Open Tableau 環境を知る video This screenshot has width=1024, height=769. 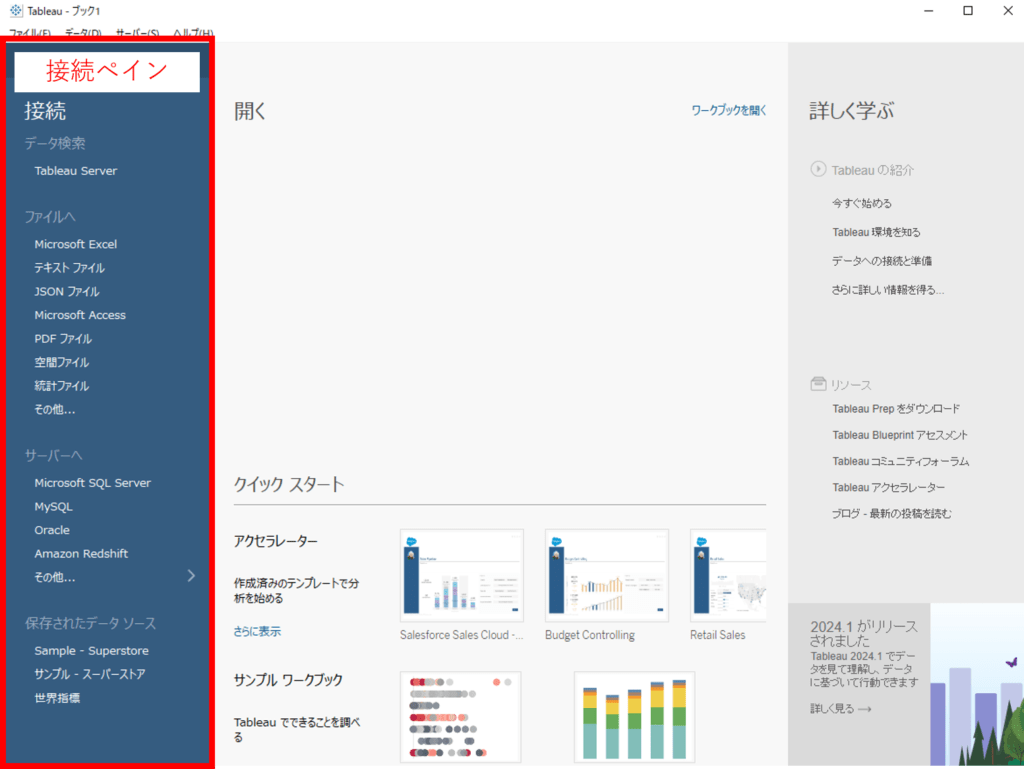(x=876, y=232)
